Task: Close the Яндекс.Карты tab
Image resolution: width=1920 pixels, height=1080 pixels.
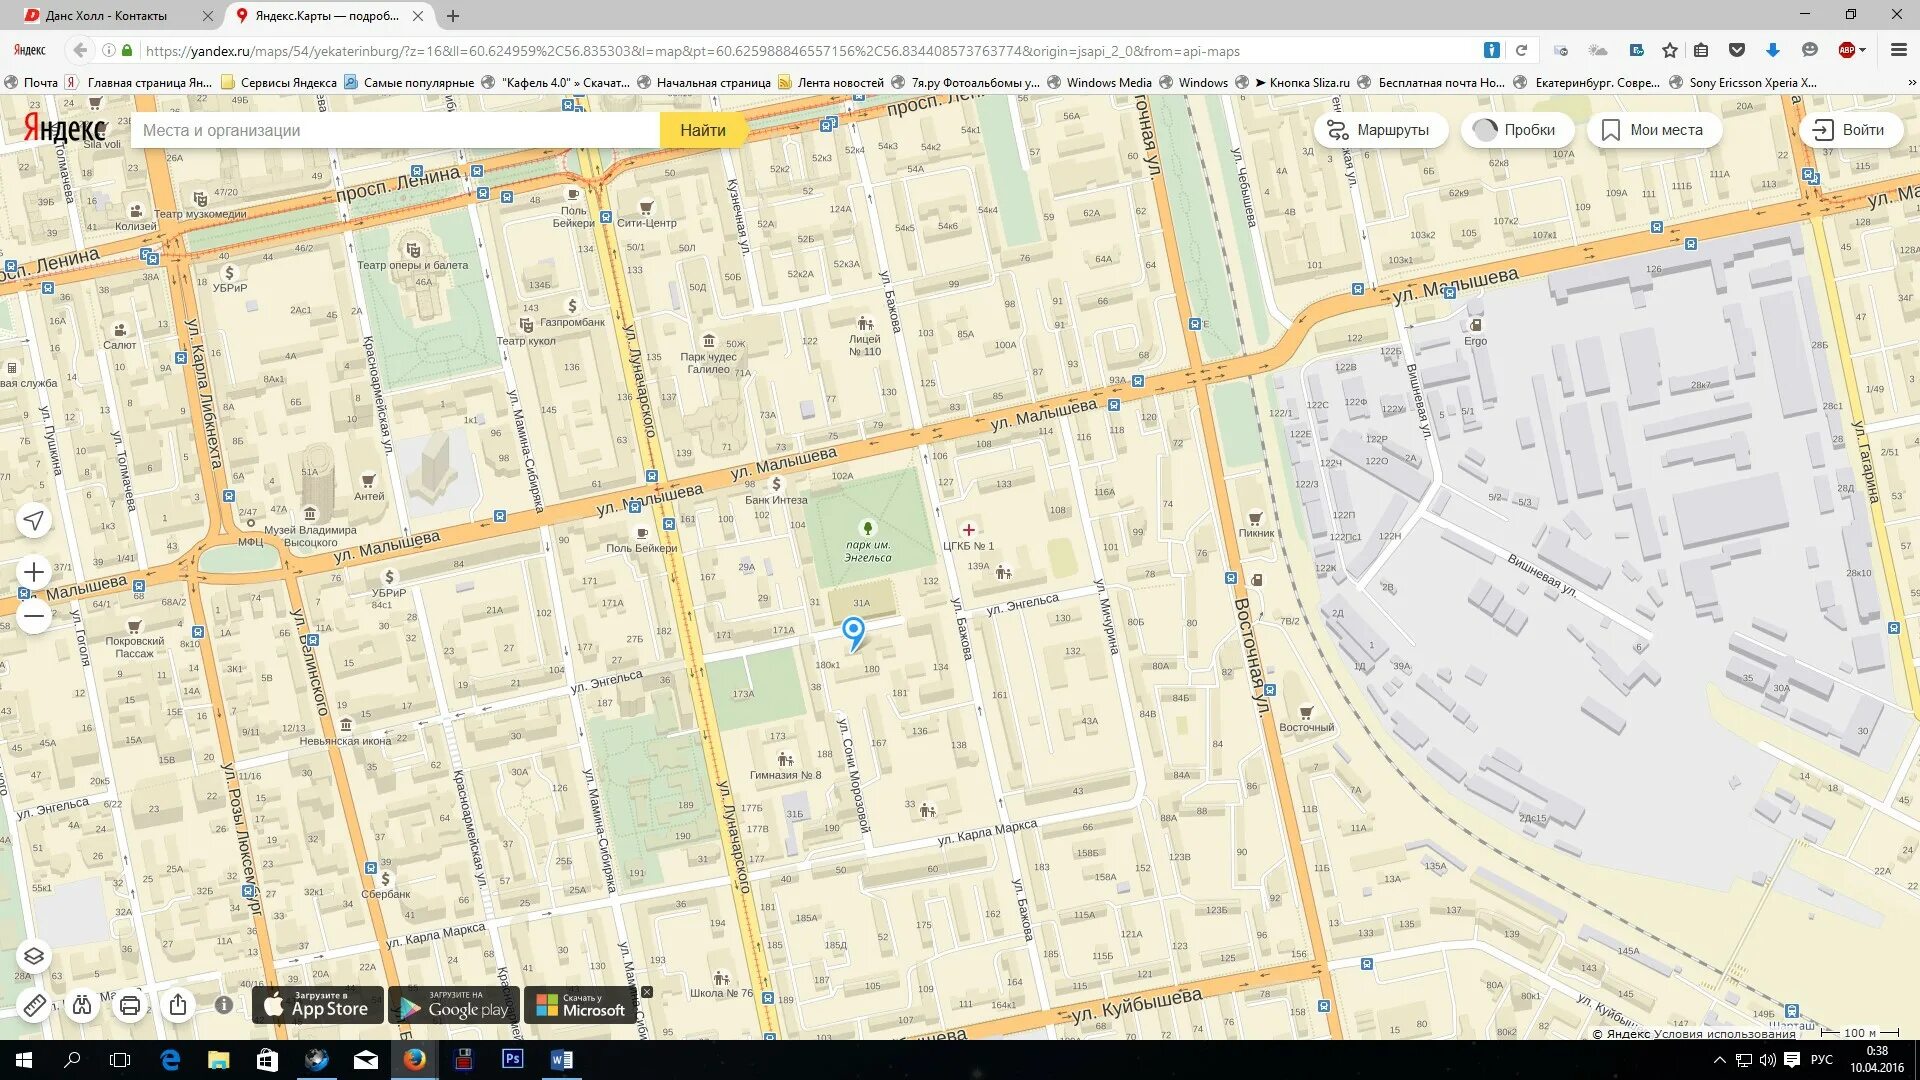Action: (418, 16)
